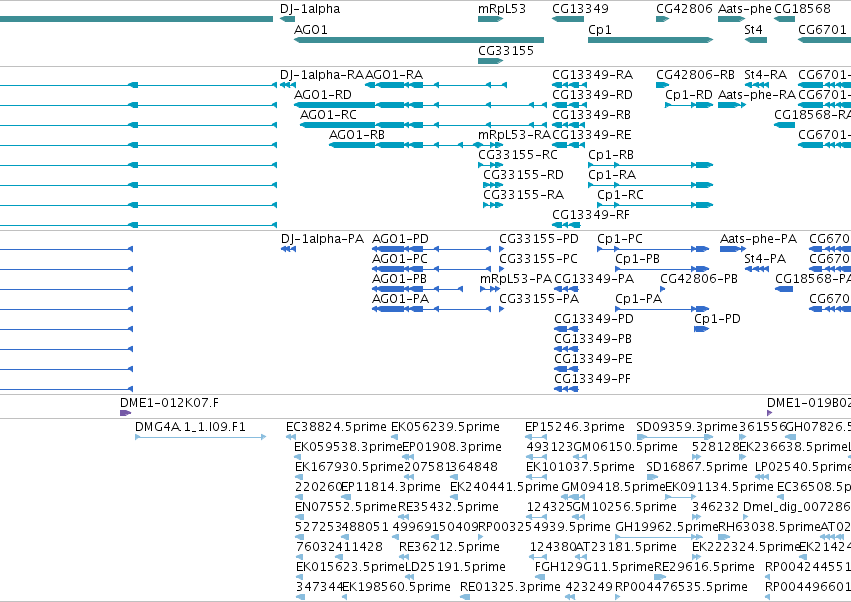Click transcript label 'CG33155-RD'

[x=523, y=175]
